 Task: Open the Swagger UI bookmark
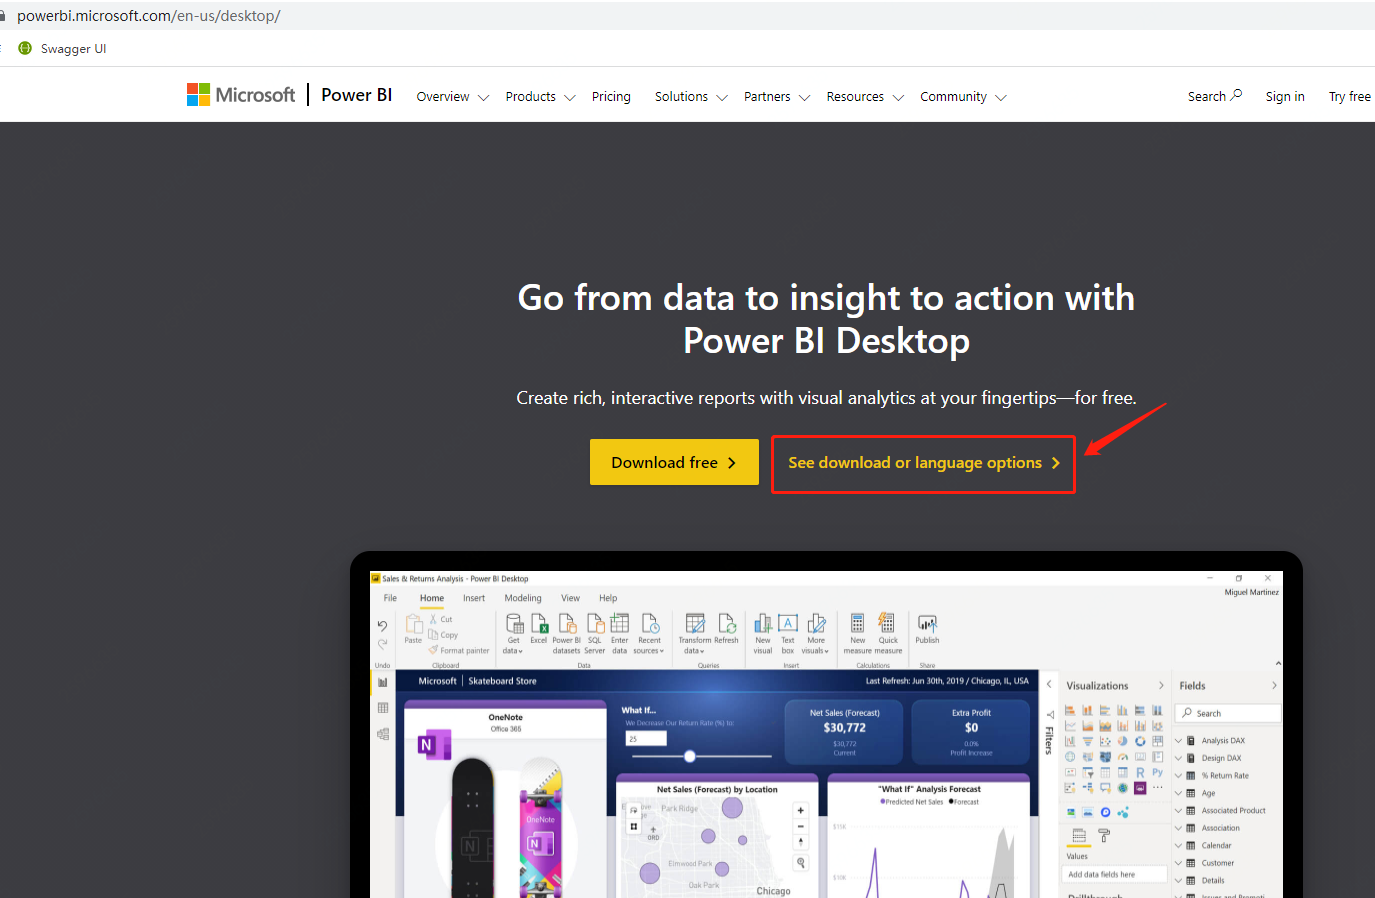pos(62,49)
